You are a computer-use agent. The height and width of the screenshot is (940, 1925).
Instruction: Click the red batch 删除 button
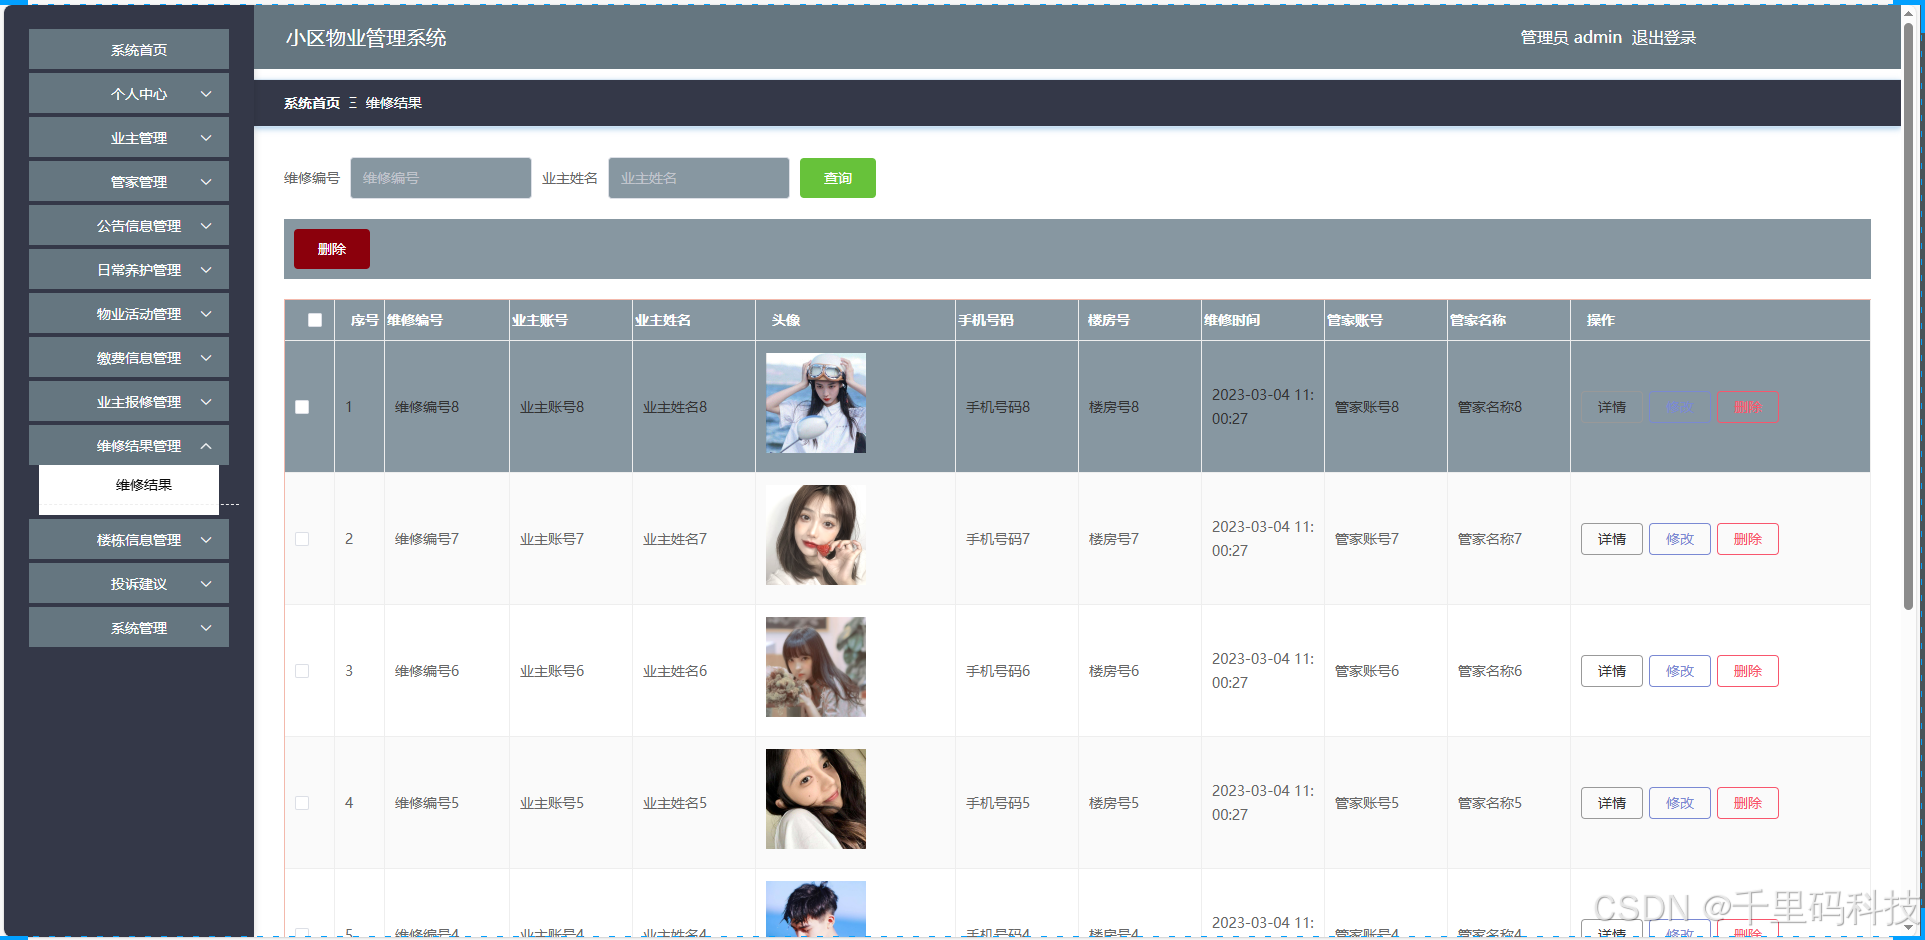pos(332,249)
